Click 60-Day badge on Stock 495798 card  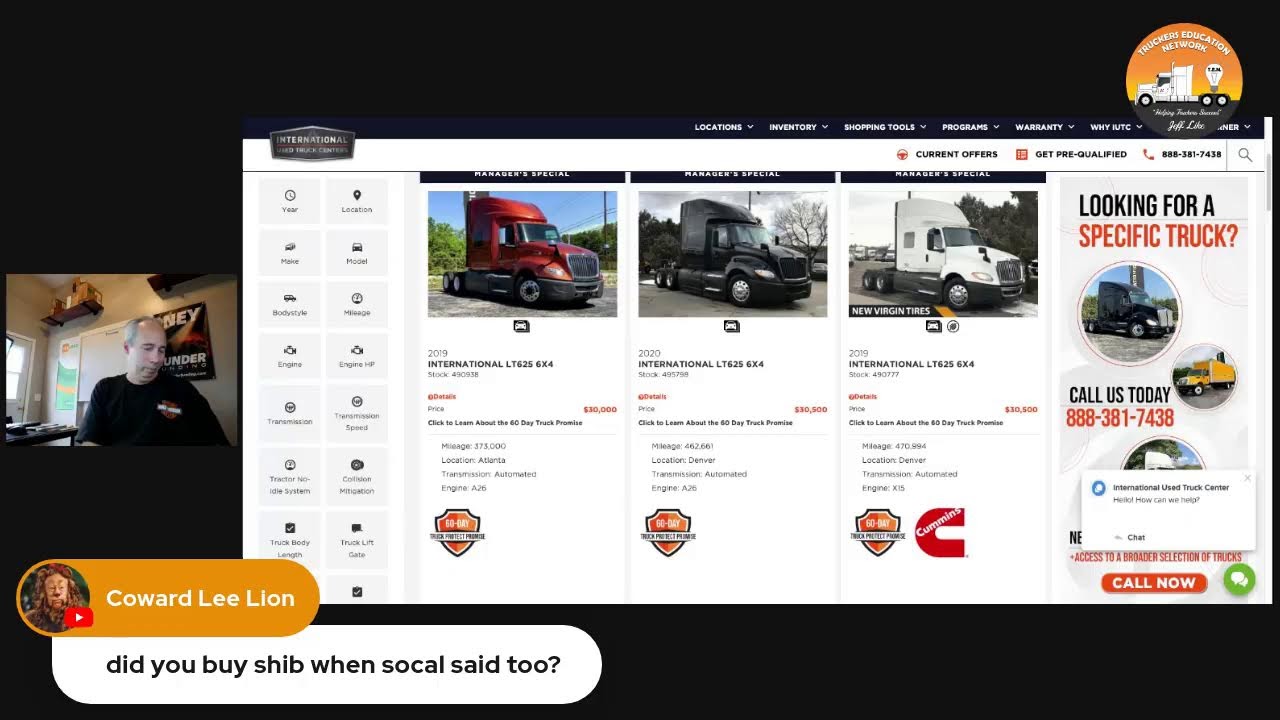click(668, 532)
